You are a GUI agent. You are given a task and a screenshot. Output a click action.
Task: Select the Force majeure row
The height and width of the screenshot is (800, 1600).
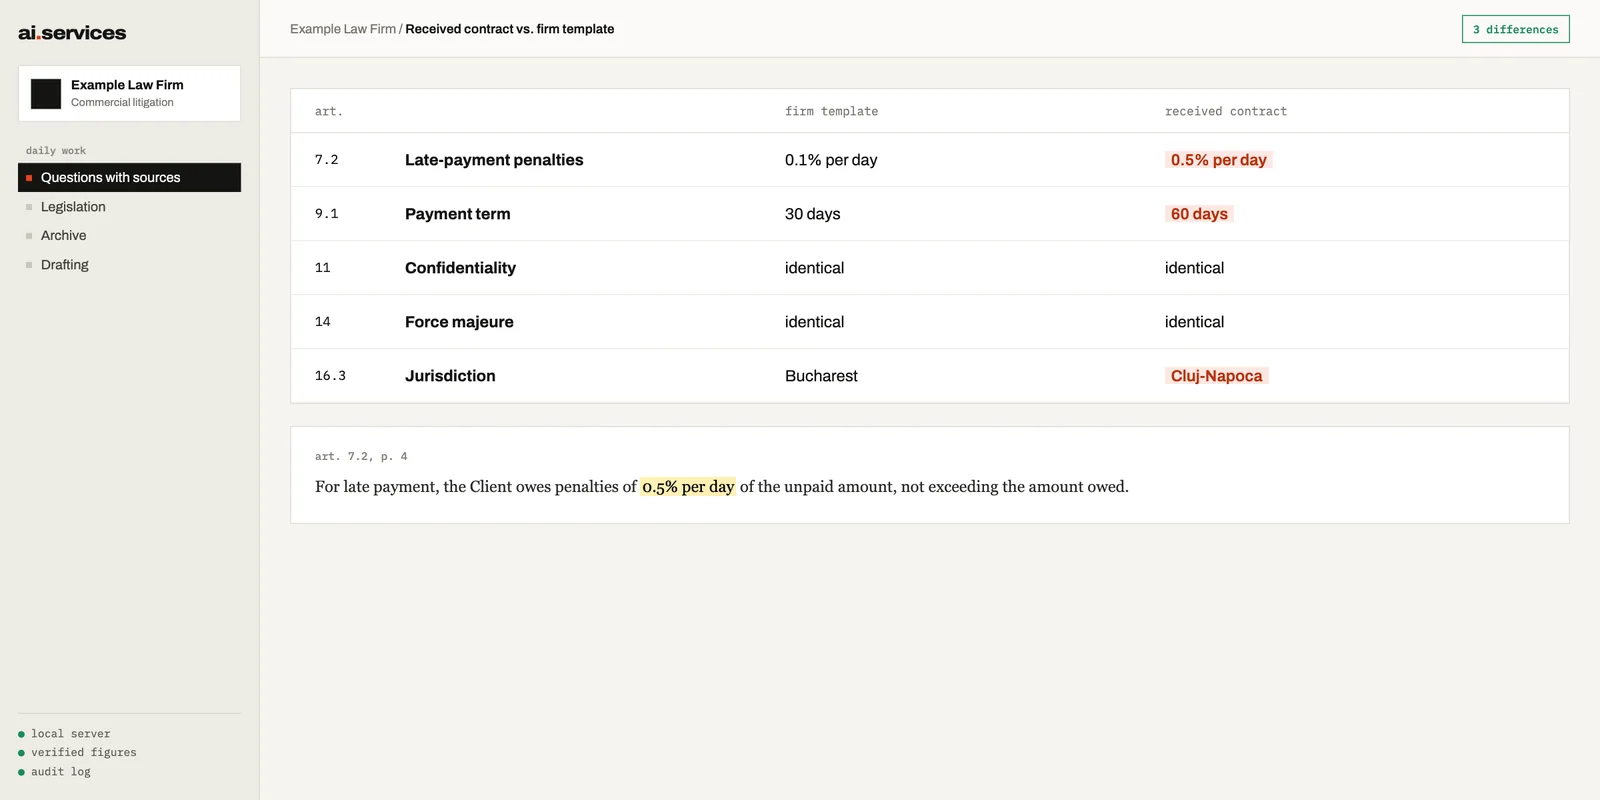[x=929, y=322]
